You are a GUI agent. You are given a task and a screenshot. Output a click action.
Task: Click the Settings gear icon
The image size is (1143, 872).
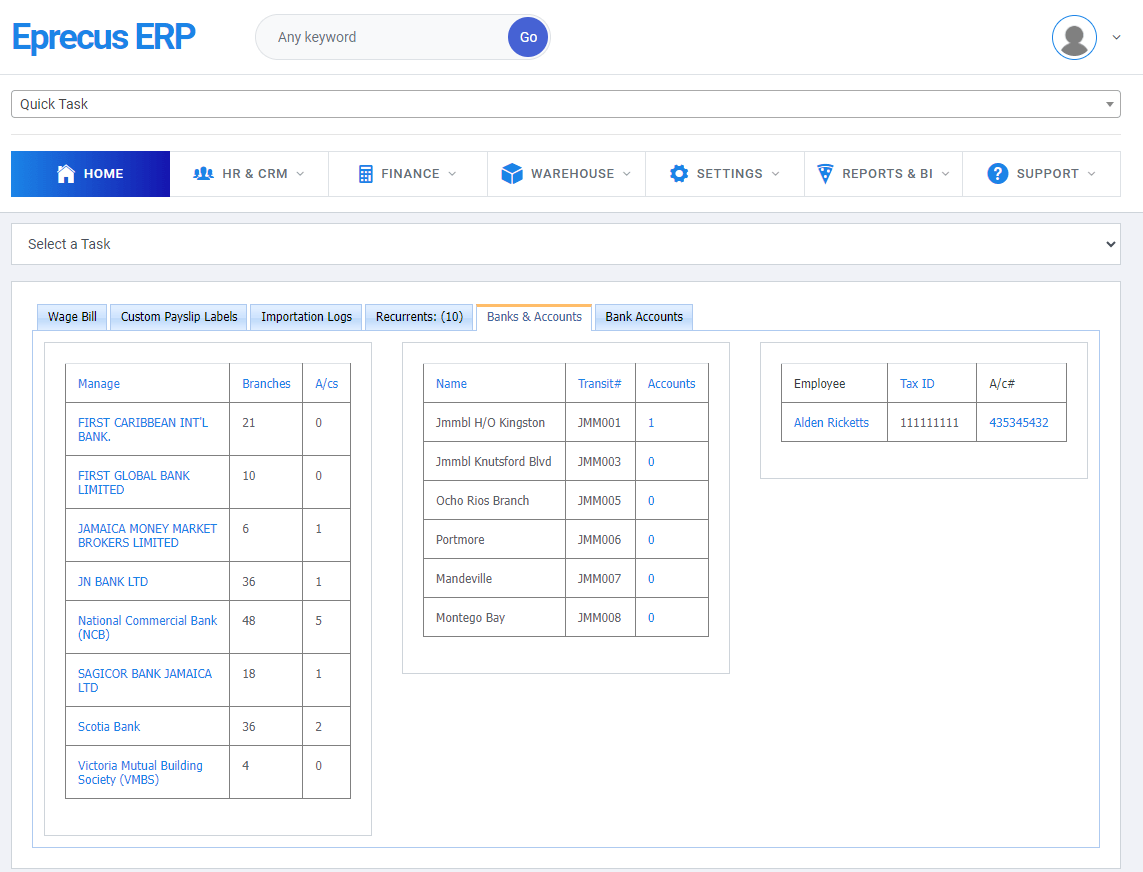[679, 174]
